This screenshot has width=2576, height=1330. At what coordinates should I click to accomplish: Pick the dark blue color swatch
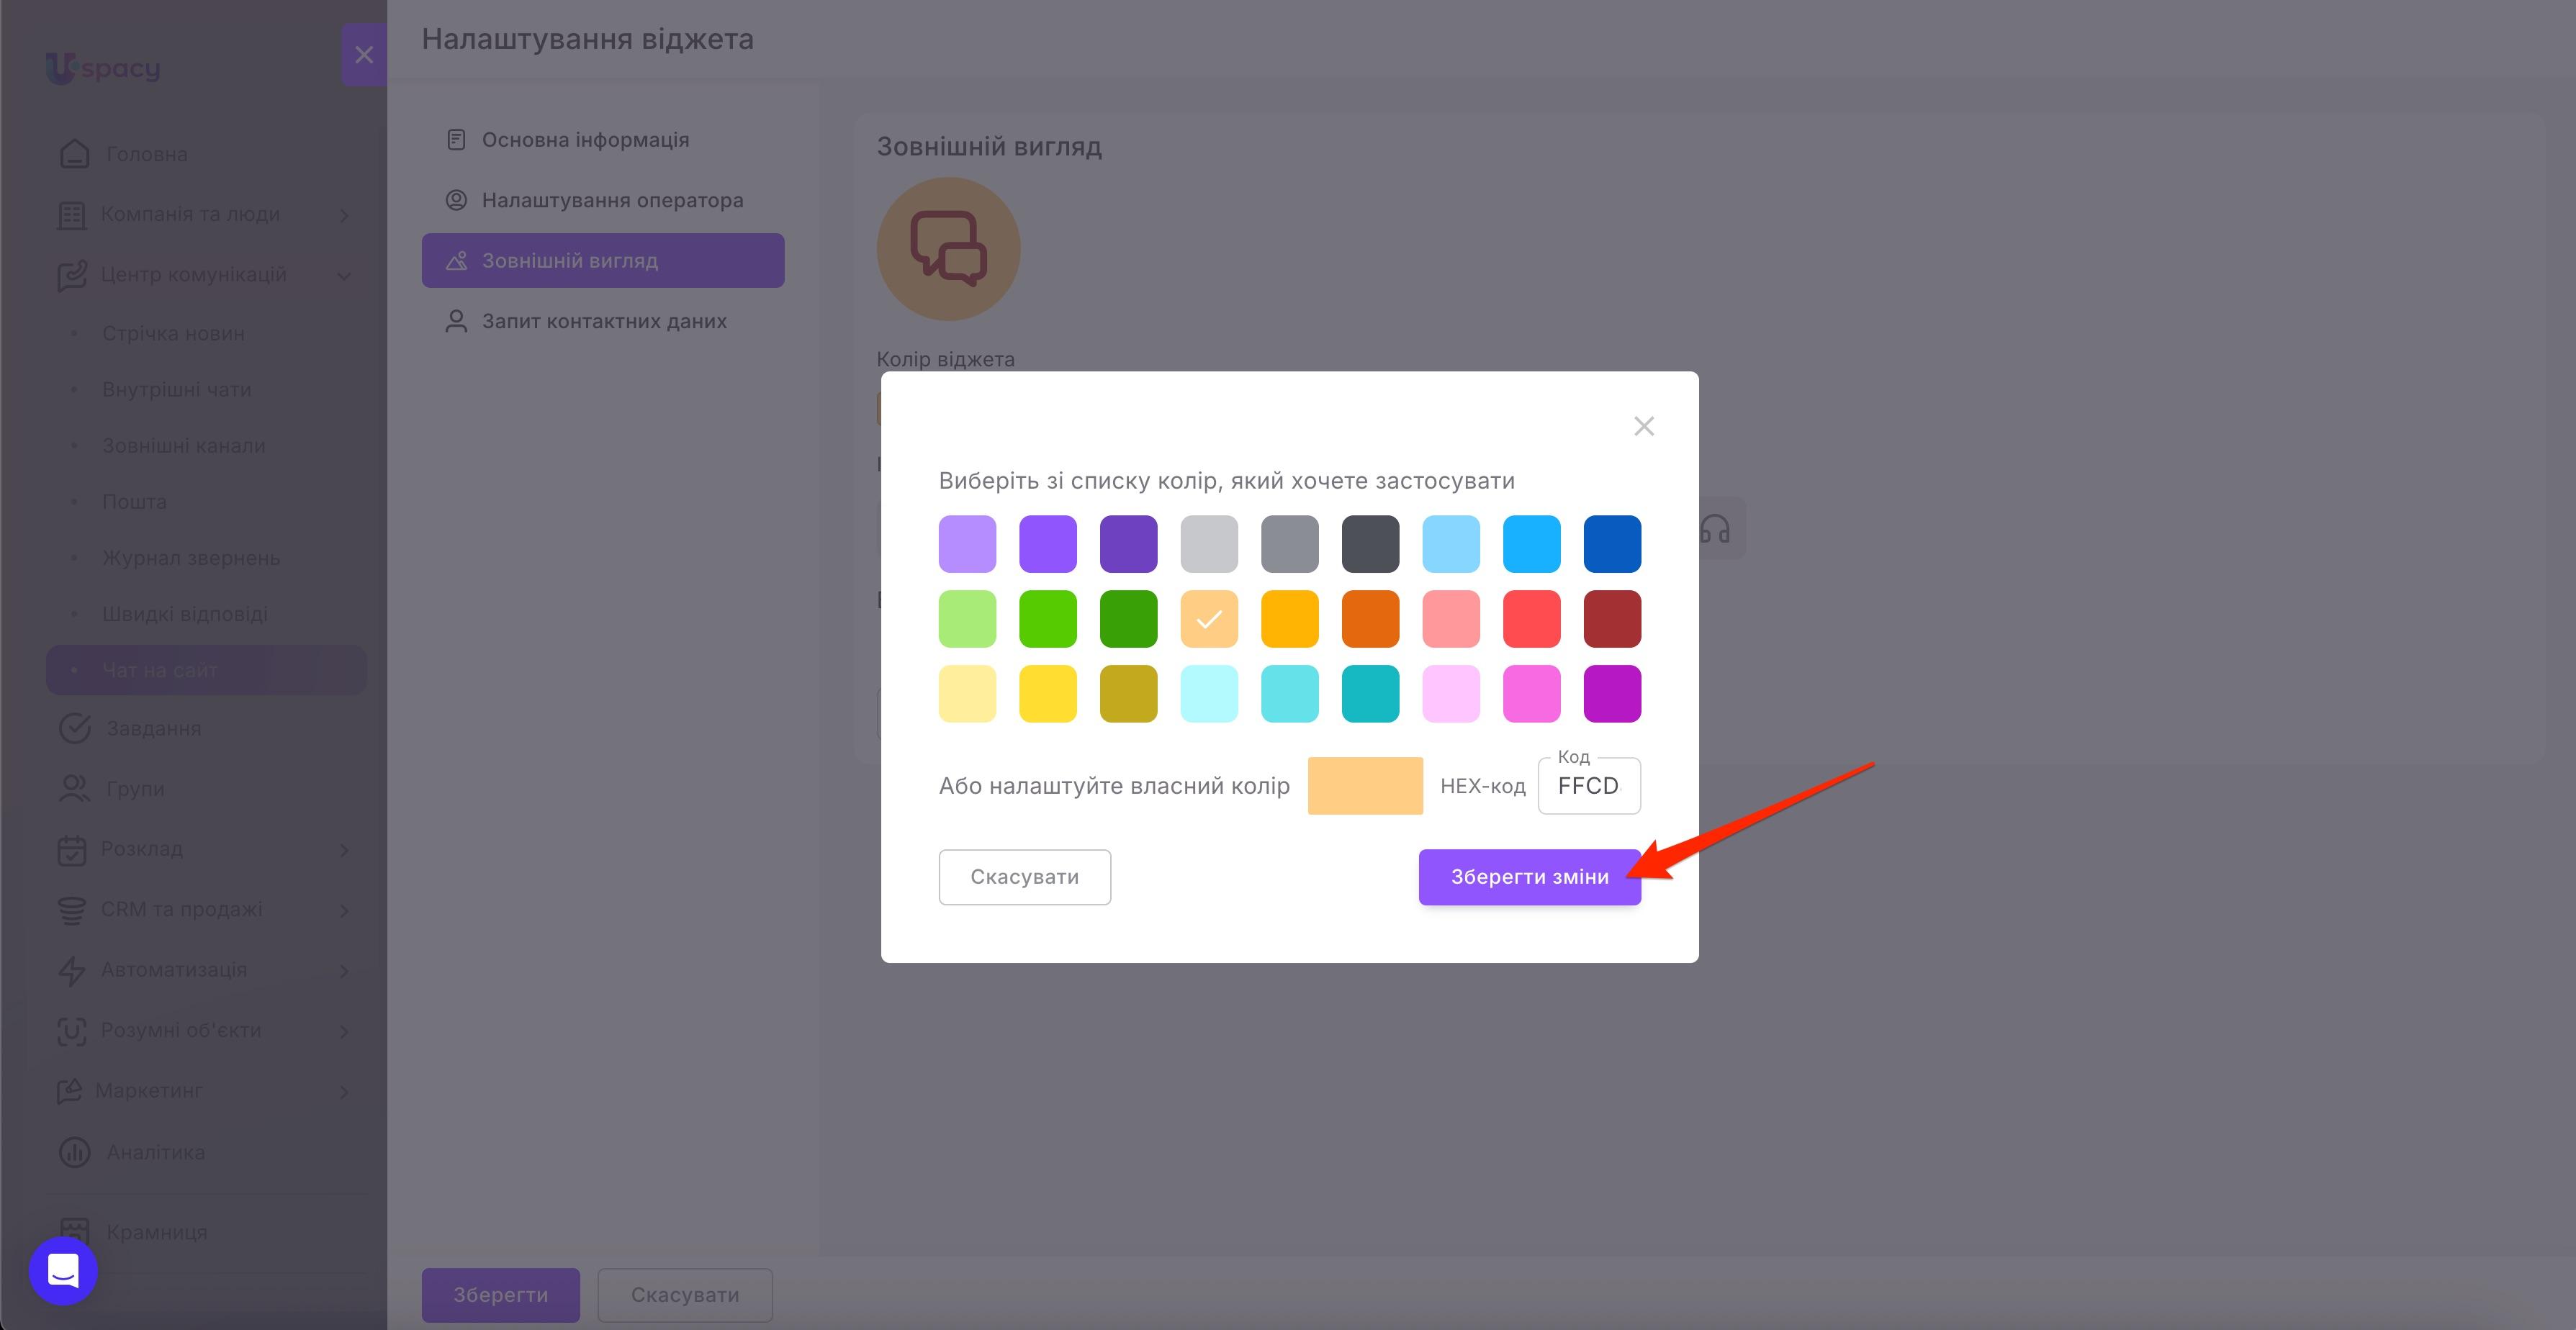coord(1612,544)
